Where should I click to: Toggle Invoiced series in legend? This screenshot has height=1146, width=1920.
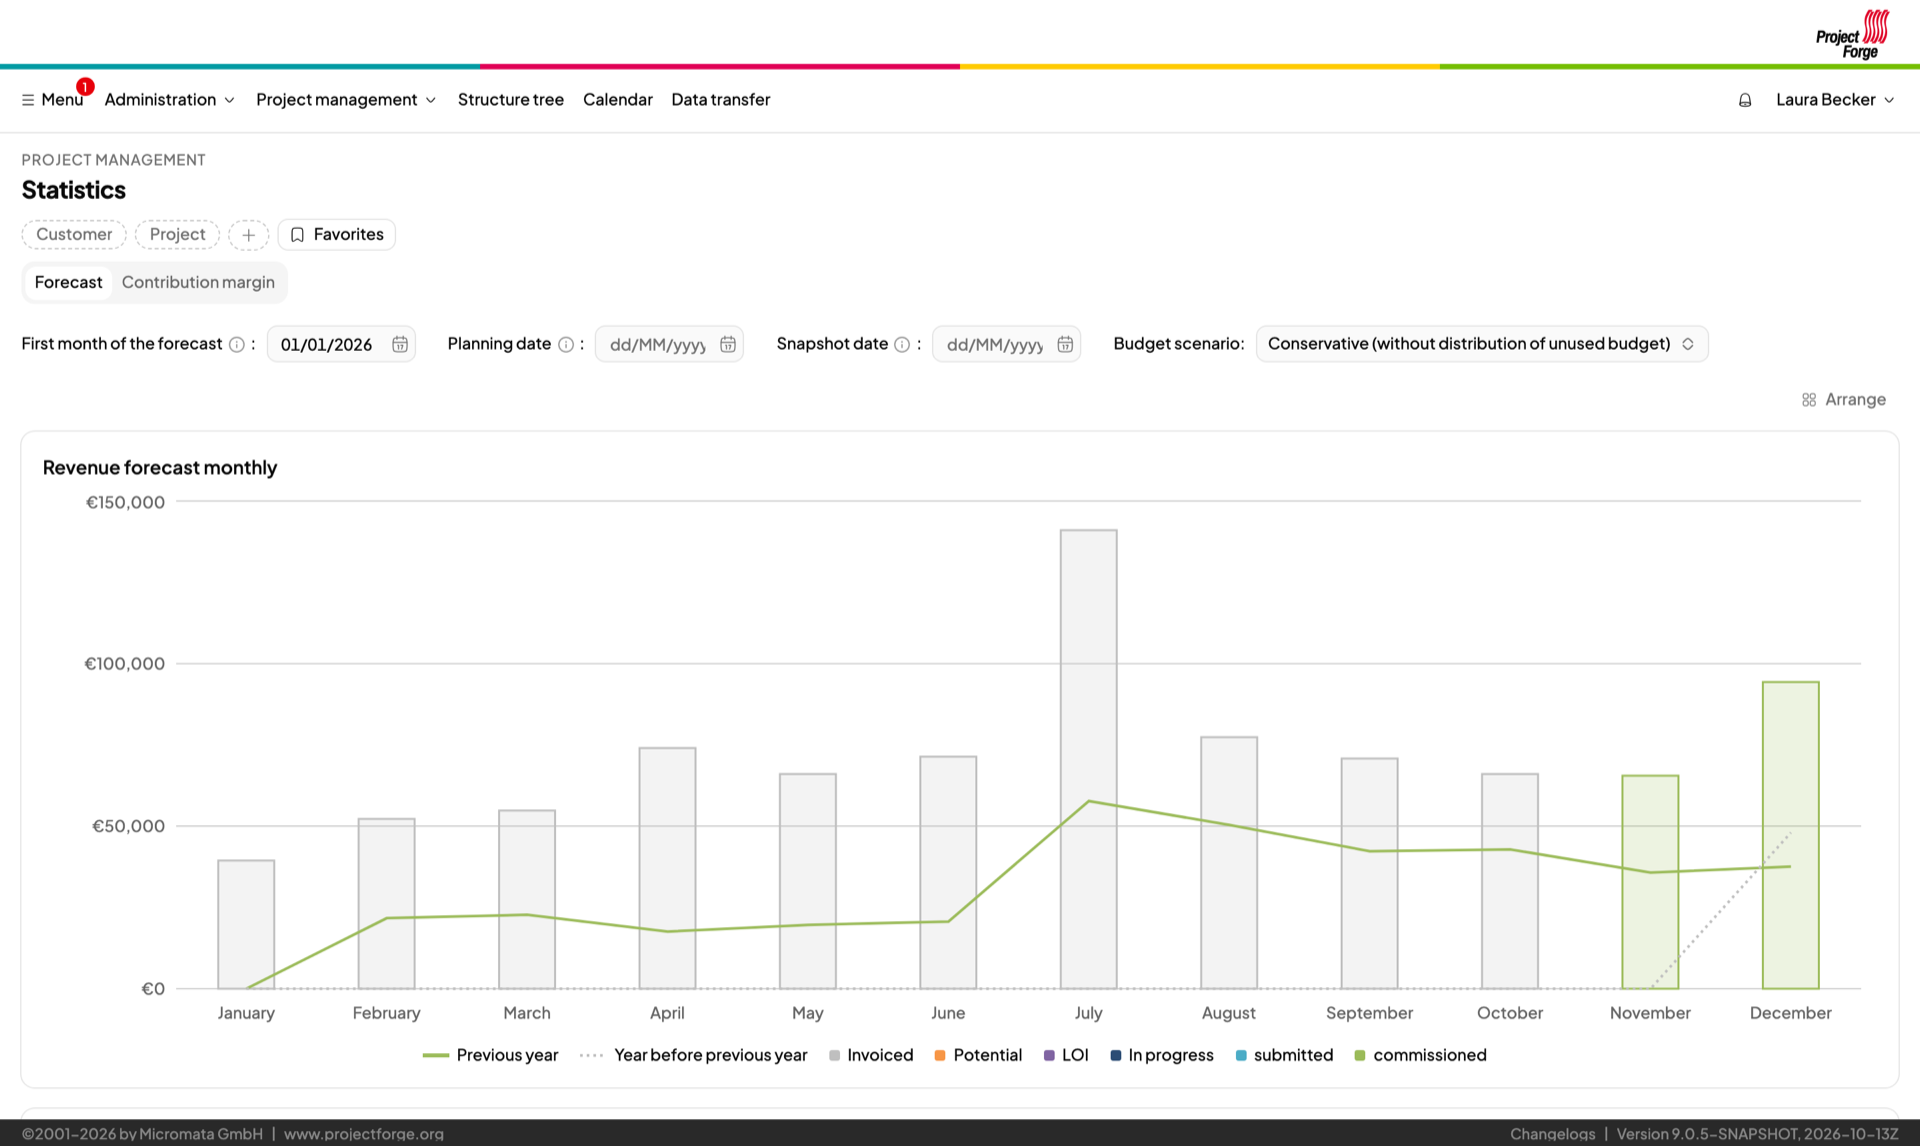tap(871, 1055)
